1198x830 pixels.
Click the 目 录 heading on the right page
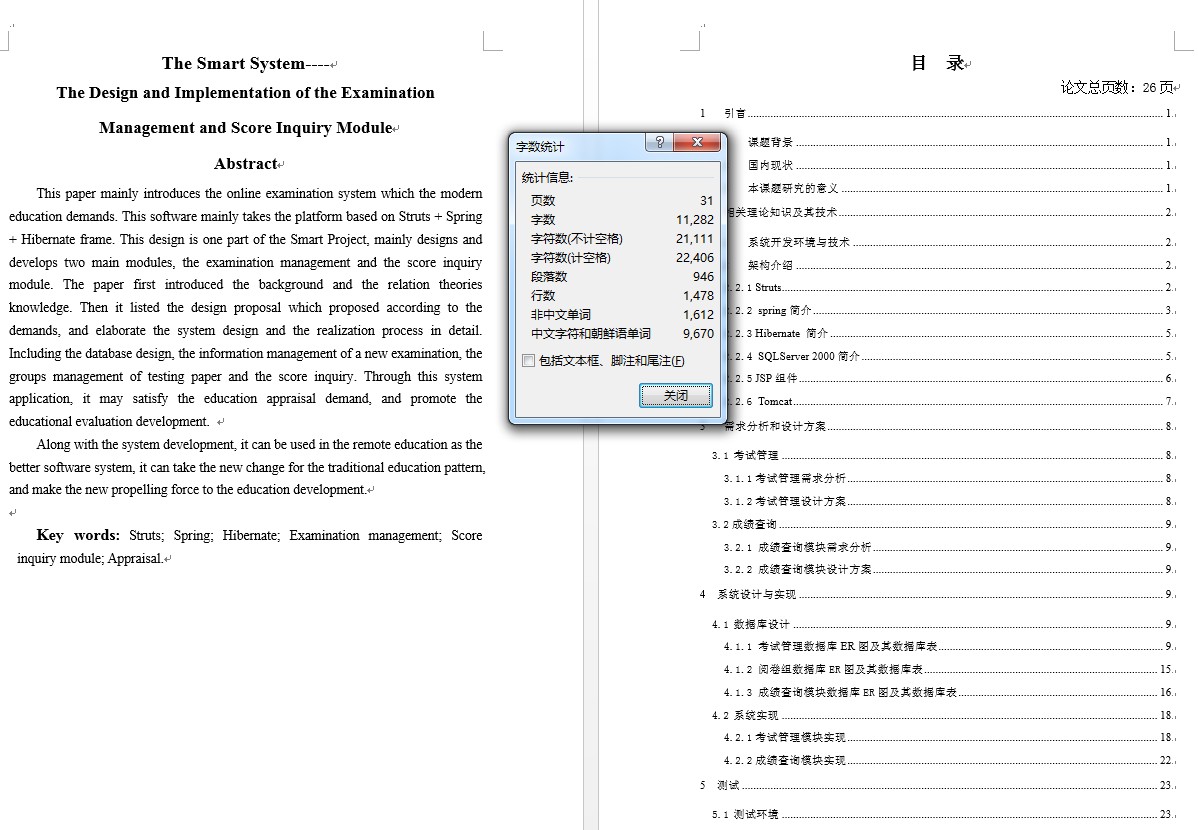point(937,63)
